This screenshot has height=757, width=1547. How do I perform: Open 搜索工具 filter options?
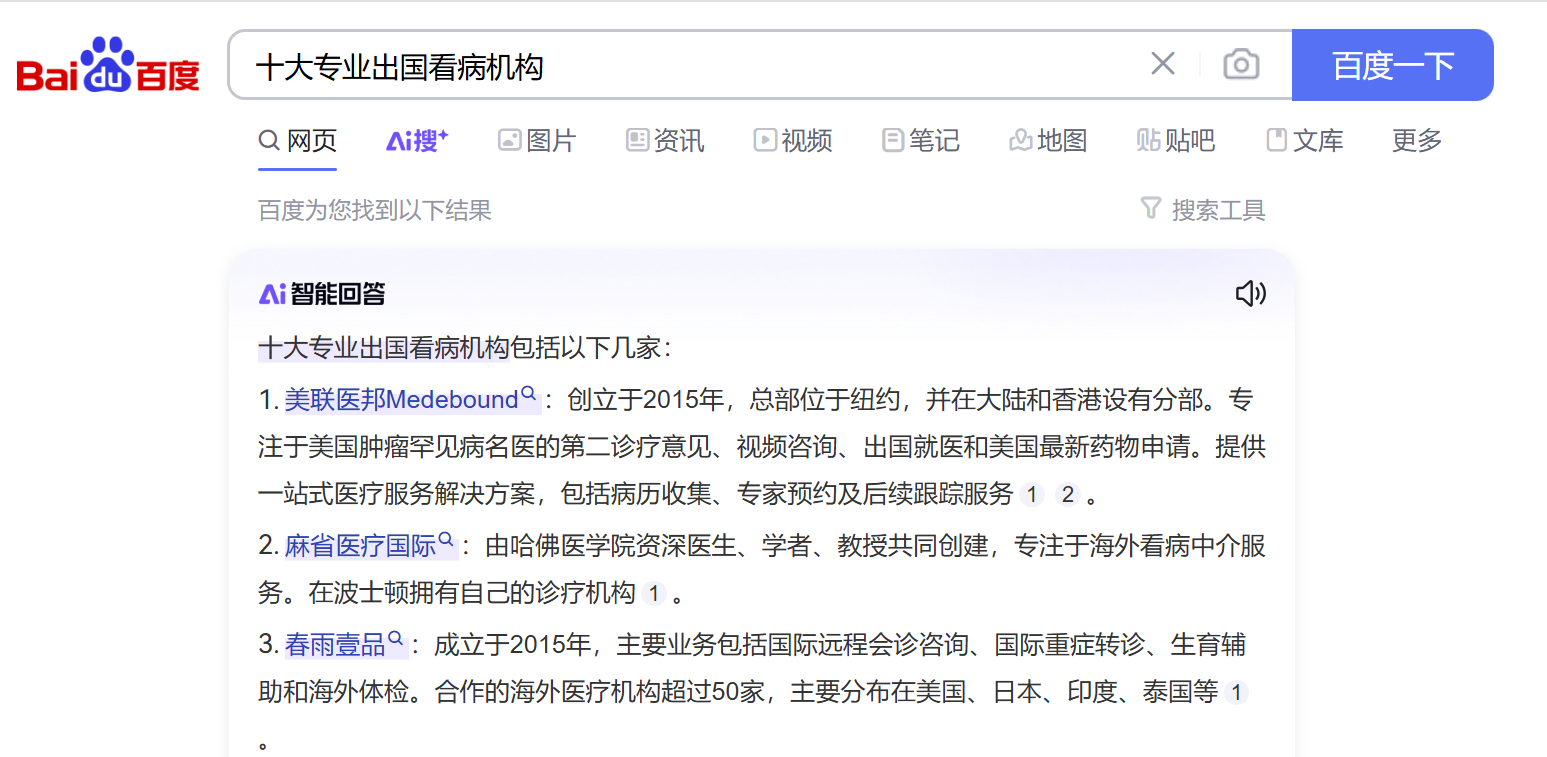tap(1203, 210)
